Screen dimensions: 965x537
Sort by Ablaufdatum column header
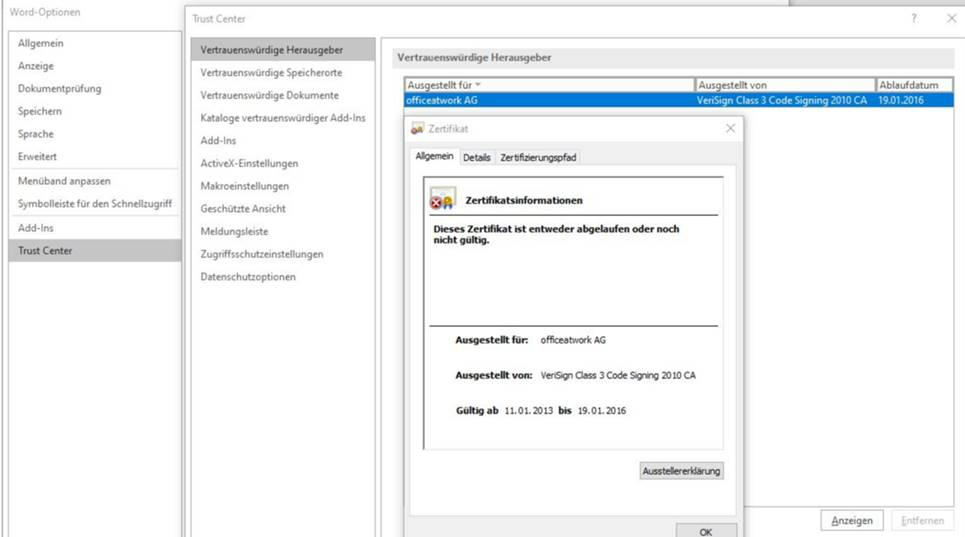click(x=914, y=85)
